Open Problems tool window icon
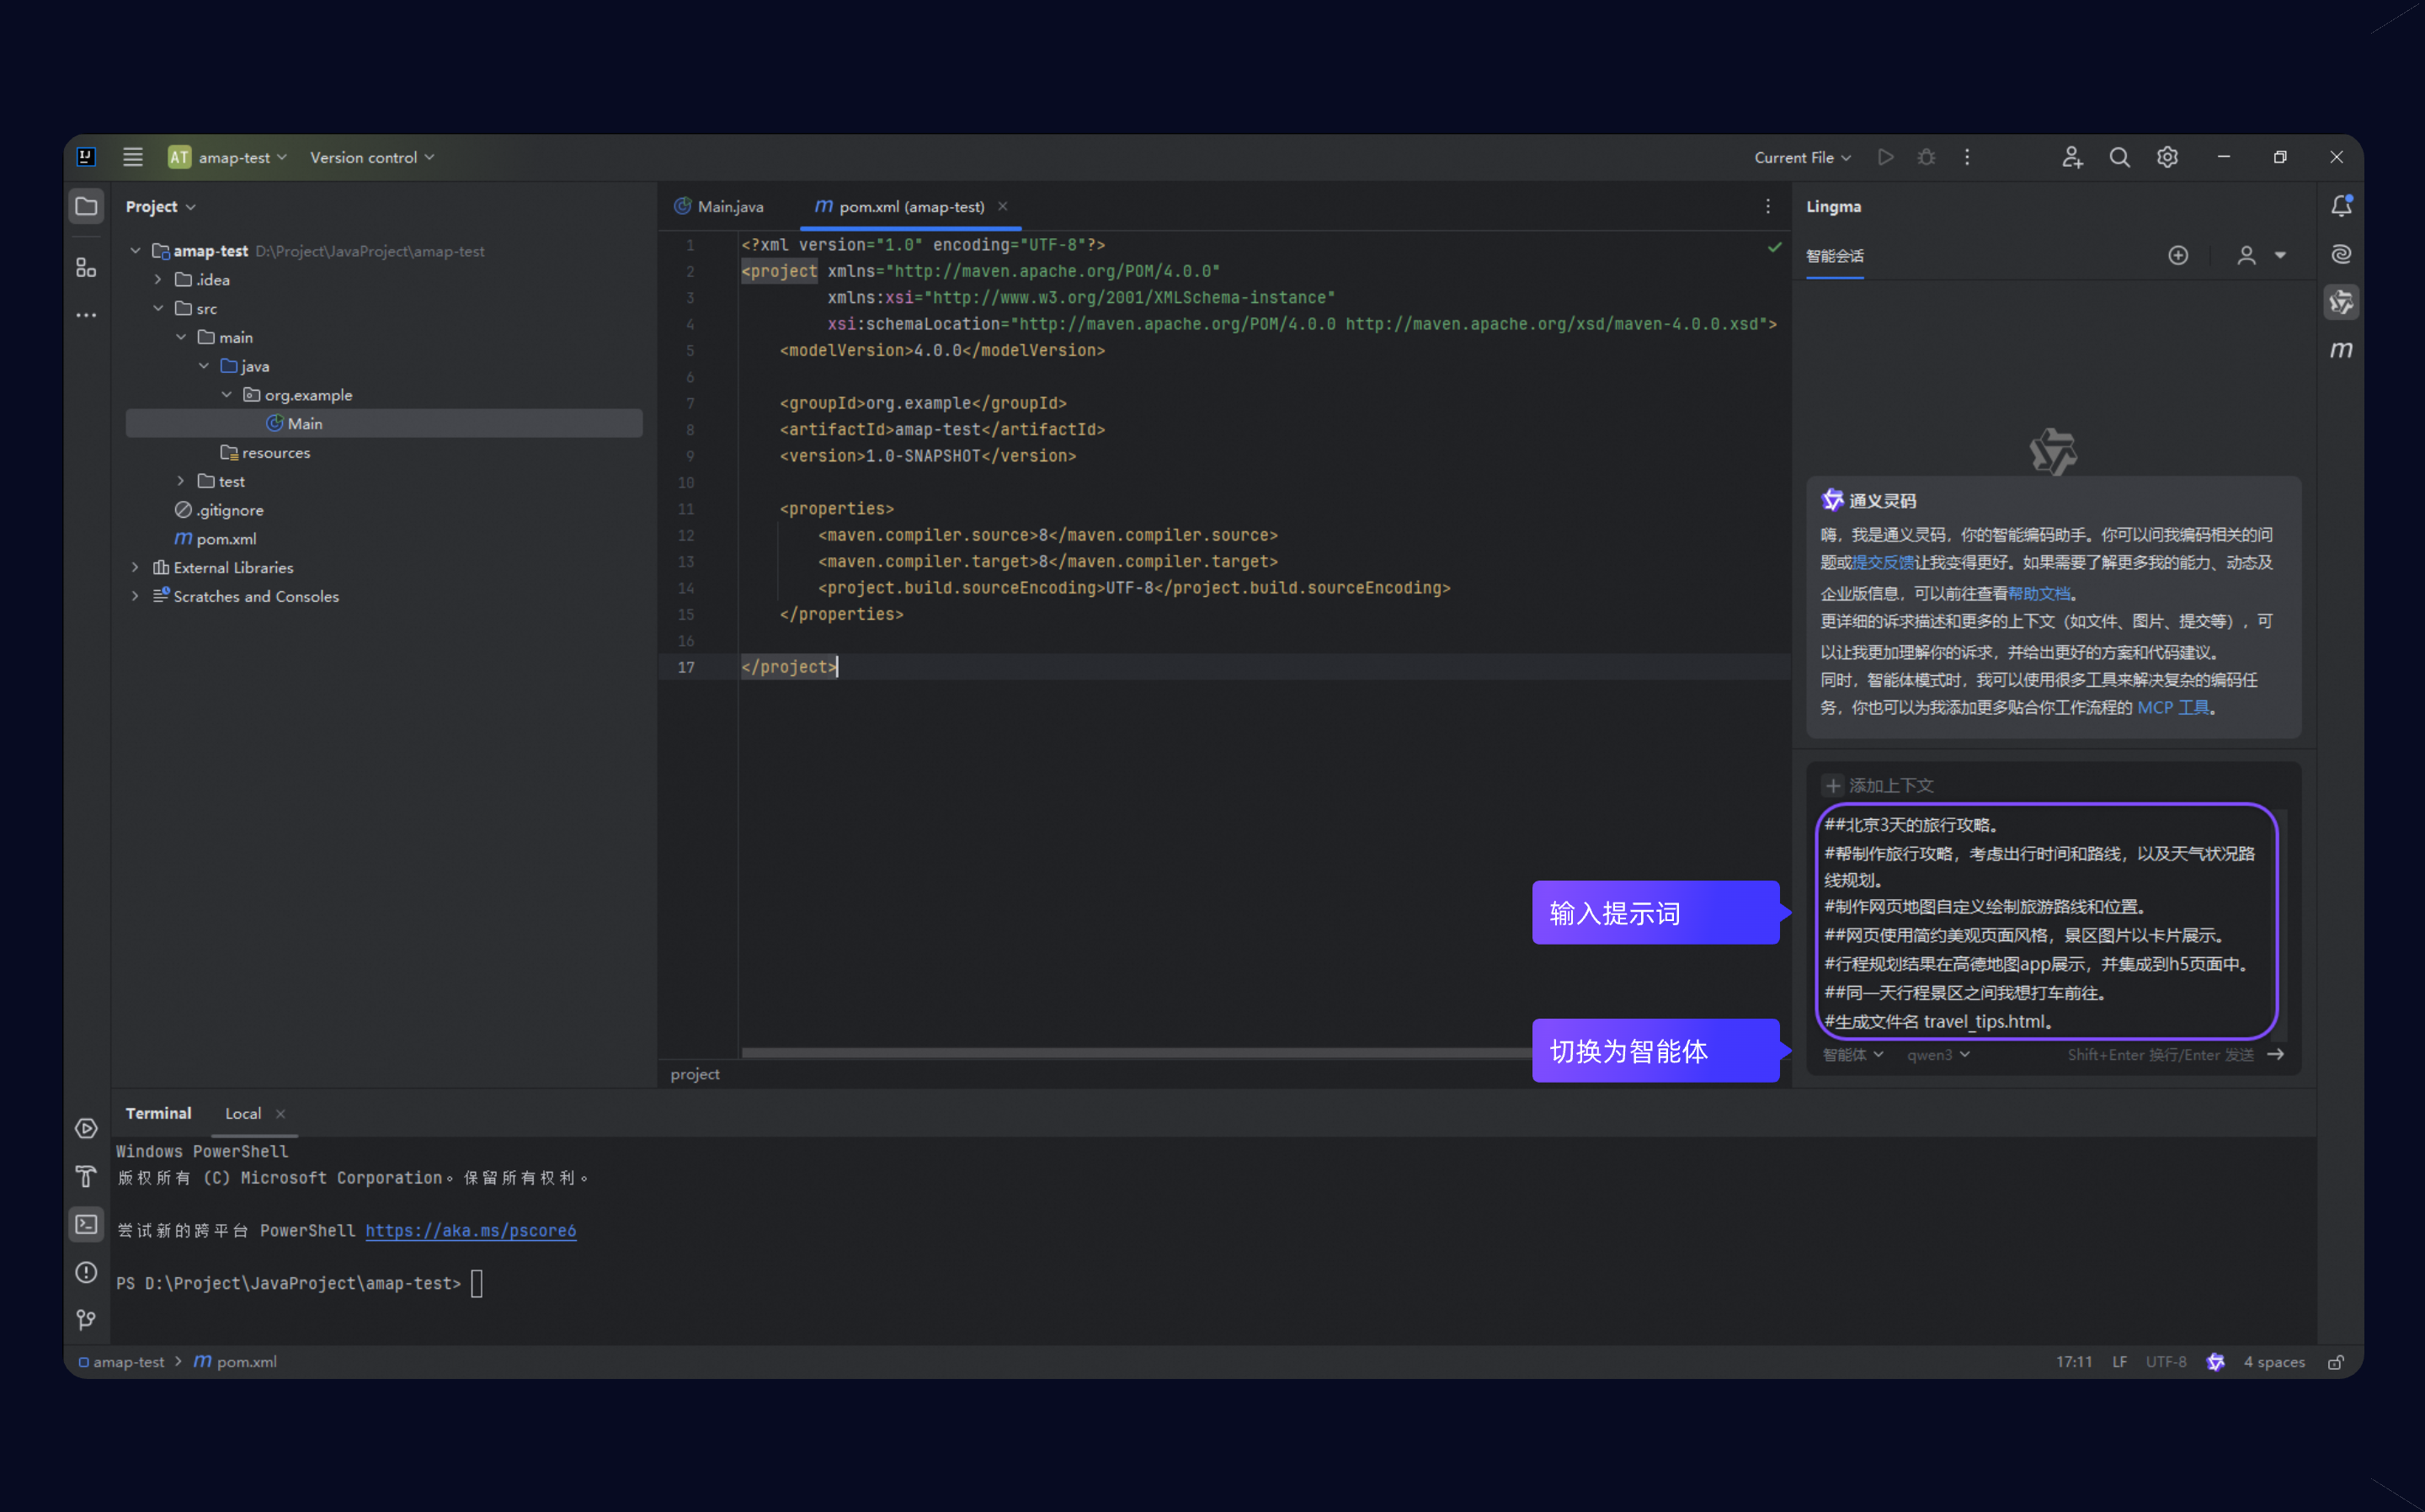2425x1512 pixels. coord(86,1272)
